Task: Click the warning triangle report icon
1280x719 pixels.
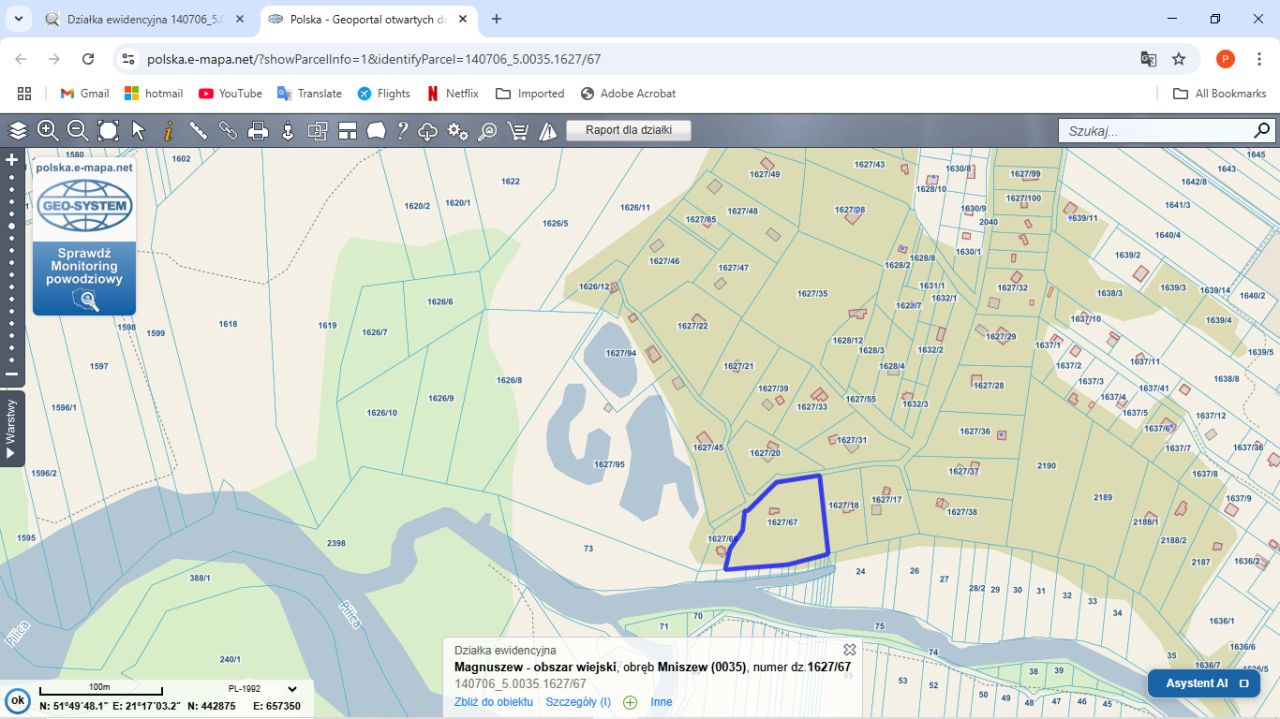Action: 548,131
